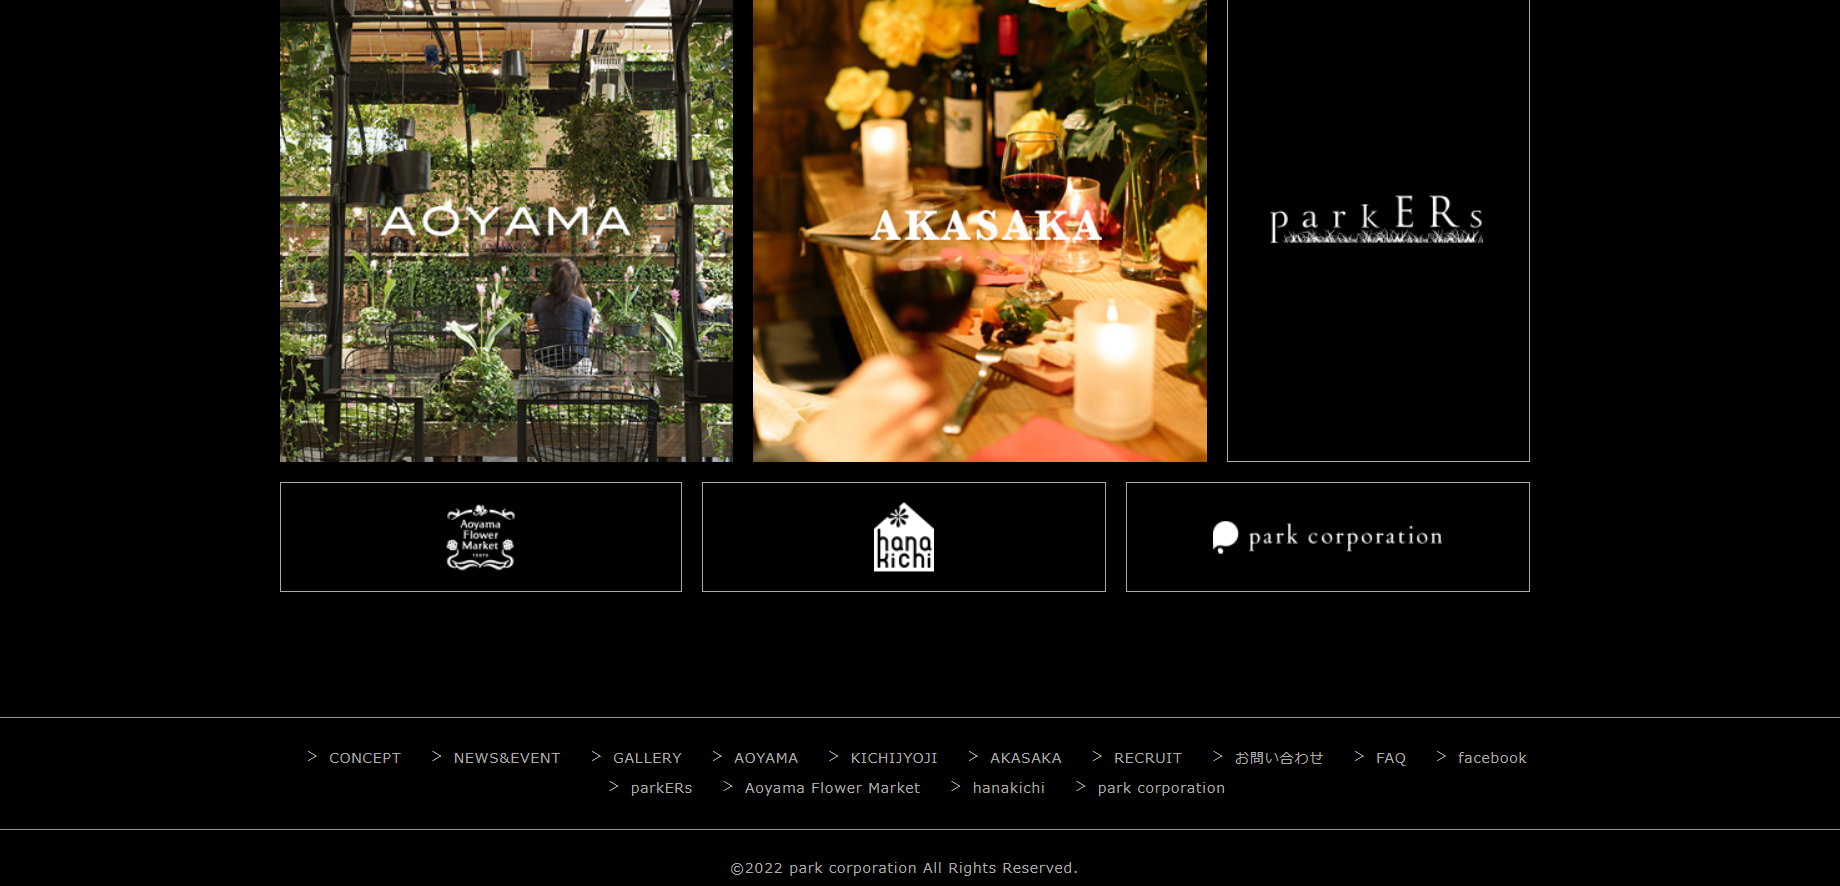The image size is (1840, 886).
Task: View the FAQ footer link
Action: tap(1391, 758)
